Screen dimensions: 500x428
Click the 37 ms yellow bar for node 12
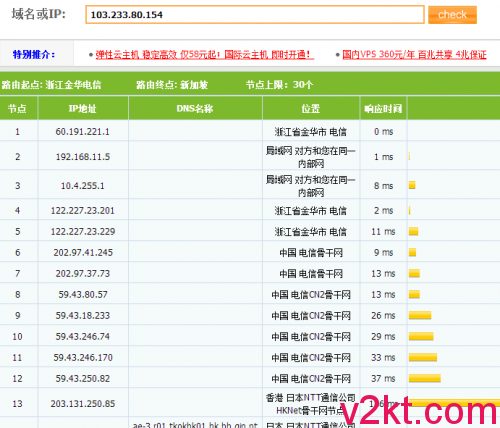(425, 378)
